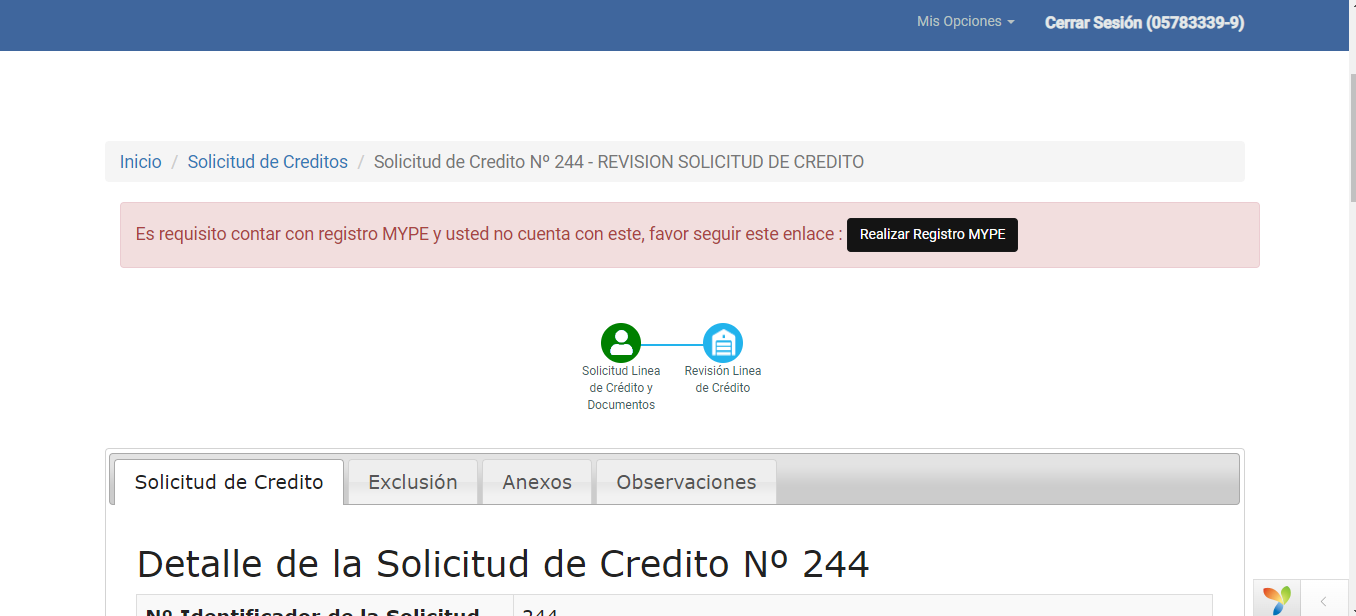This screenshot has height=616, width=1356.
Task: Click the Detalle de la Solicitud heading
Action: (x=503, y=564)
